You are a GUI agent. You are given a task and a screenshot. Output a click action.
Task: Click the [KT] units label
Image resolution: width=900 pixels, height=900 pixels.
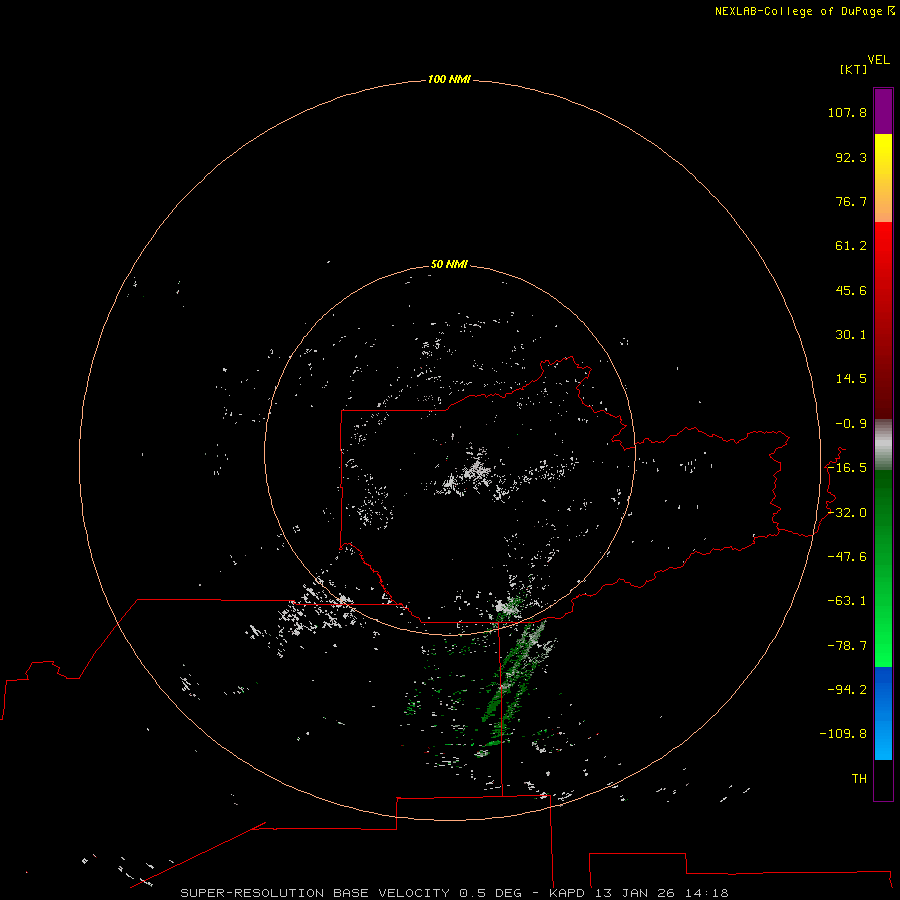click(x=854, y=69)
